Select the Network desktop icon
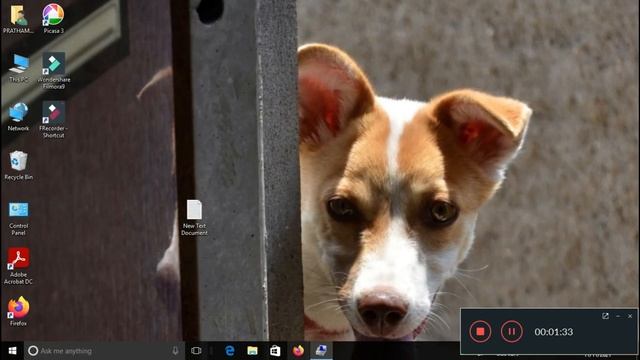The image size is (640, 360). point(18,117)
